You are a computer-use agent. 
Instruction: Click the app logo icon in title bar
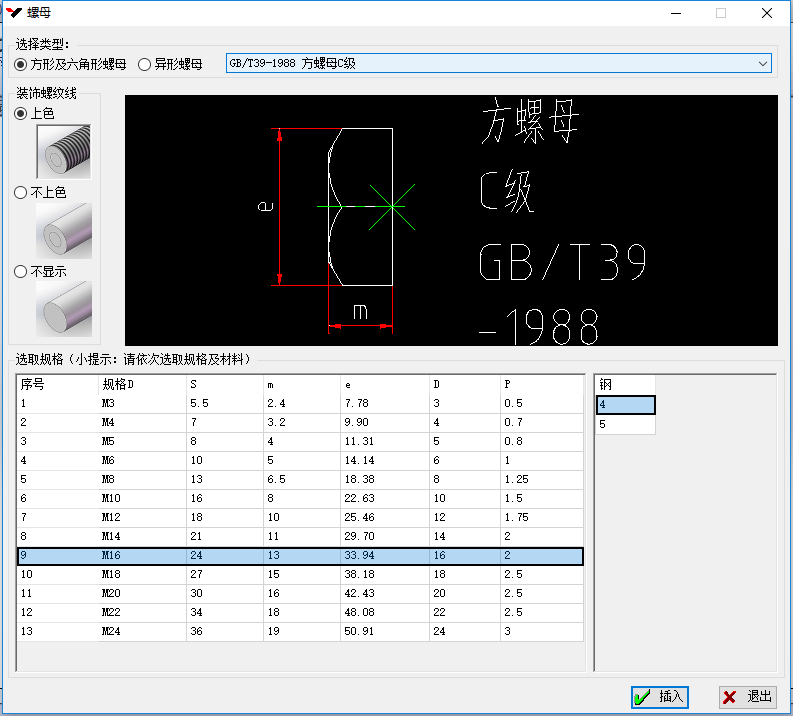14,13
